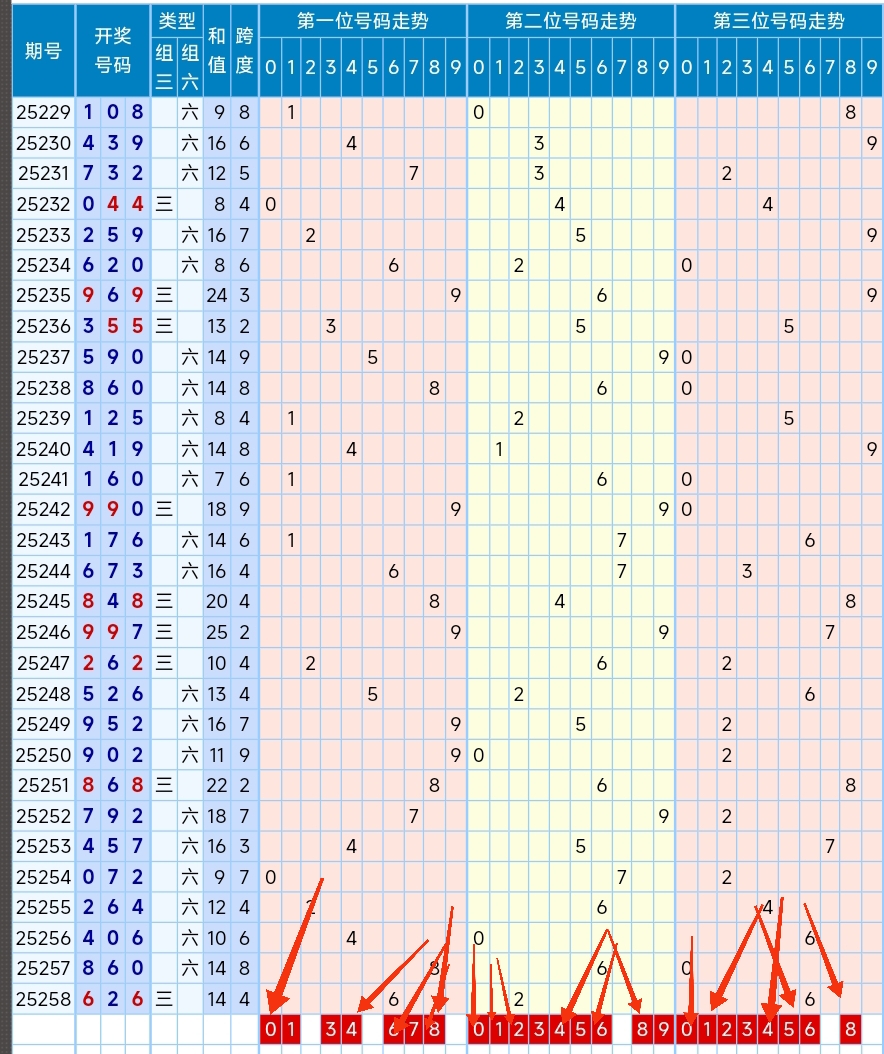Viewport: 884px width, 1054px height.
Task: Click span value 3 in row 25253
Action: pyautogui.click(x=244, y=846)
